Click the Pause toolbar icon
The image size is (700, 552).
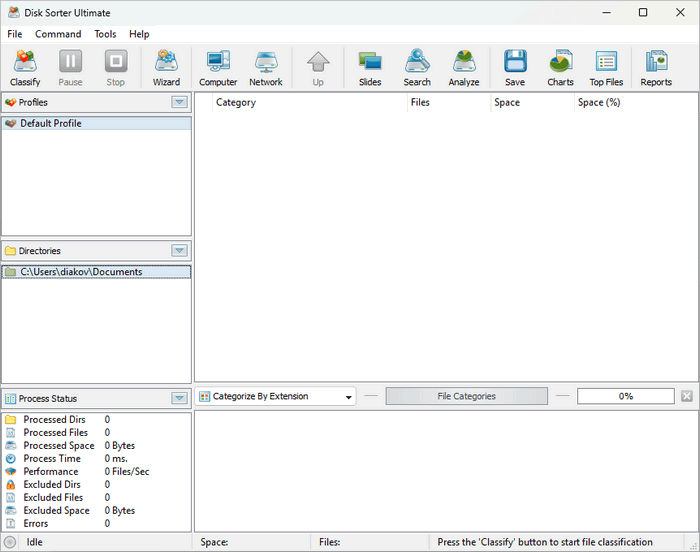[x=71, y=61]
